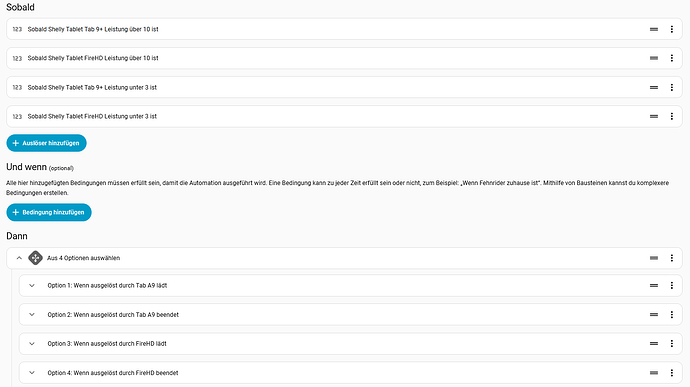690x387 pixels.
Task: Click drag handle of FireHD Leistung unter 3 trigger
Action: 654,116
